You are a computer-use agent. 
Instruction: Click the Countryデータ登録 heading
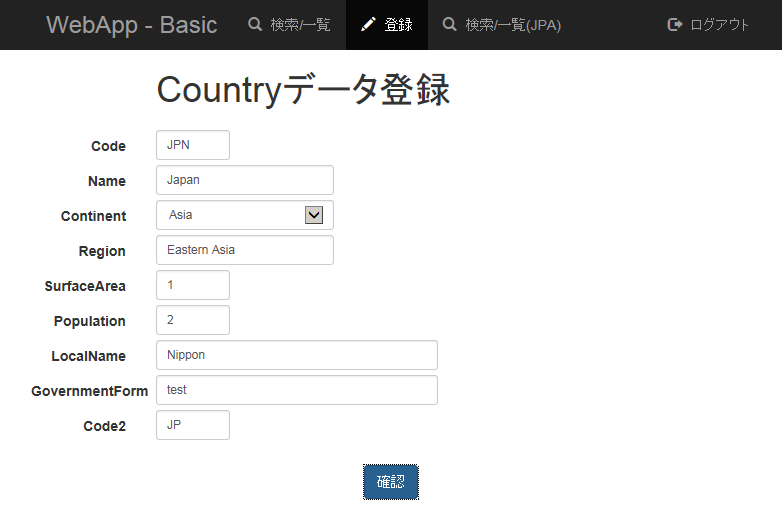pyautogui.click(x=303, y=90)
